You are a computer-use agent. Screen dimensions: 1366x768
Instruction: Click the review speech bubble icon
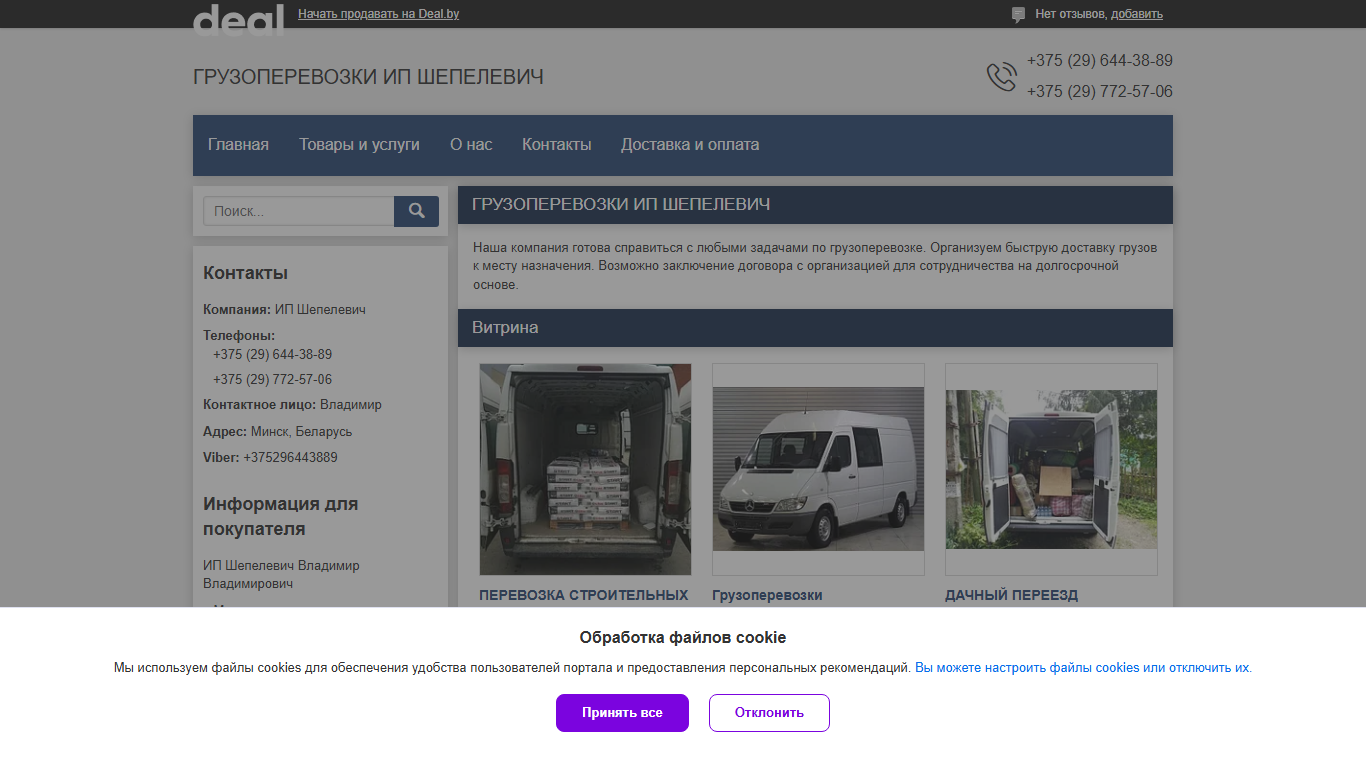pos(1018,14)
